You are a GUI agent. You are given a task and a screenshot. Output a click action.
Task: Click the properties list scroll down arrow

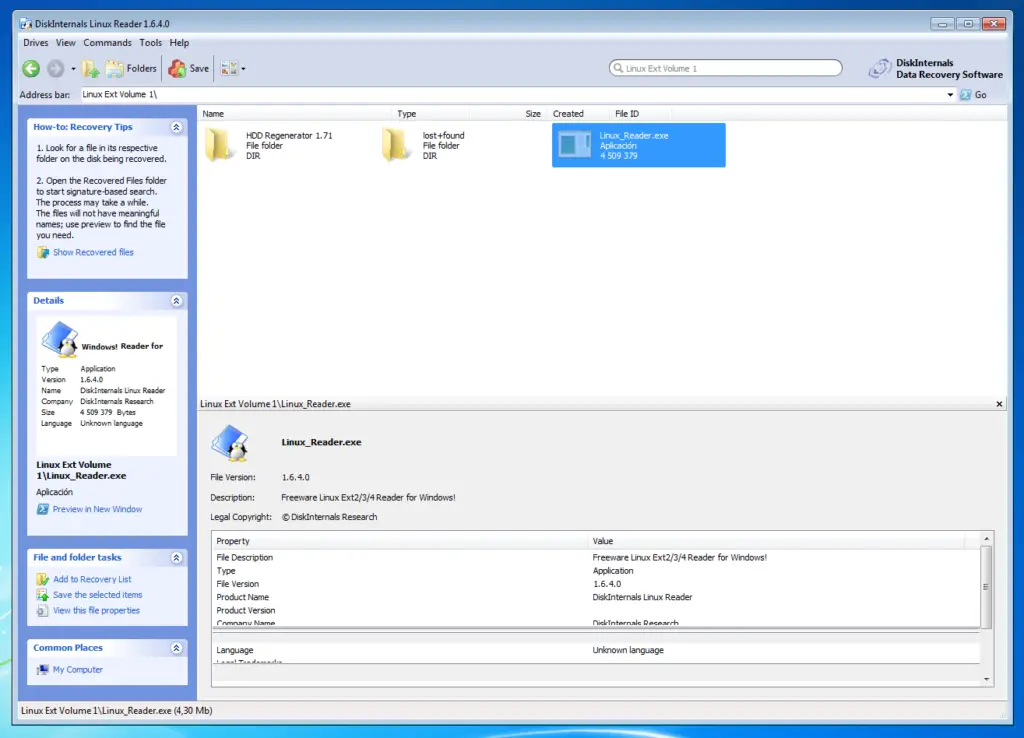coord(986,679)
